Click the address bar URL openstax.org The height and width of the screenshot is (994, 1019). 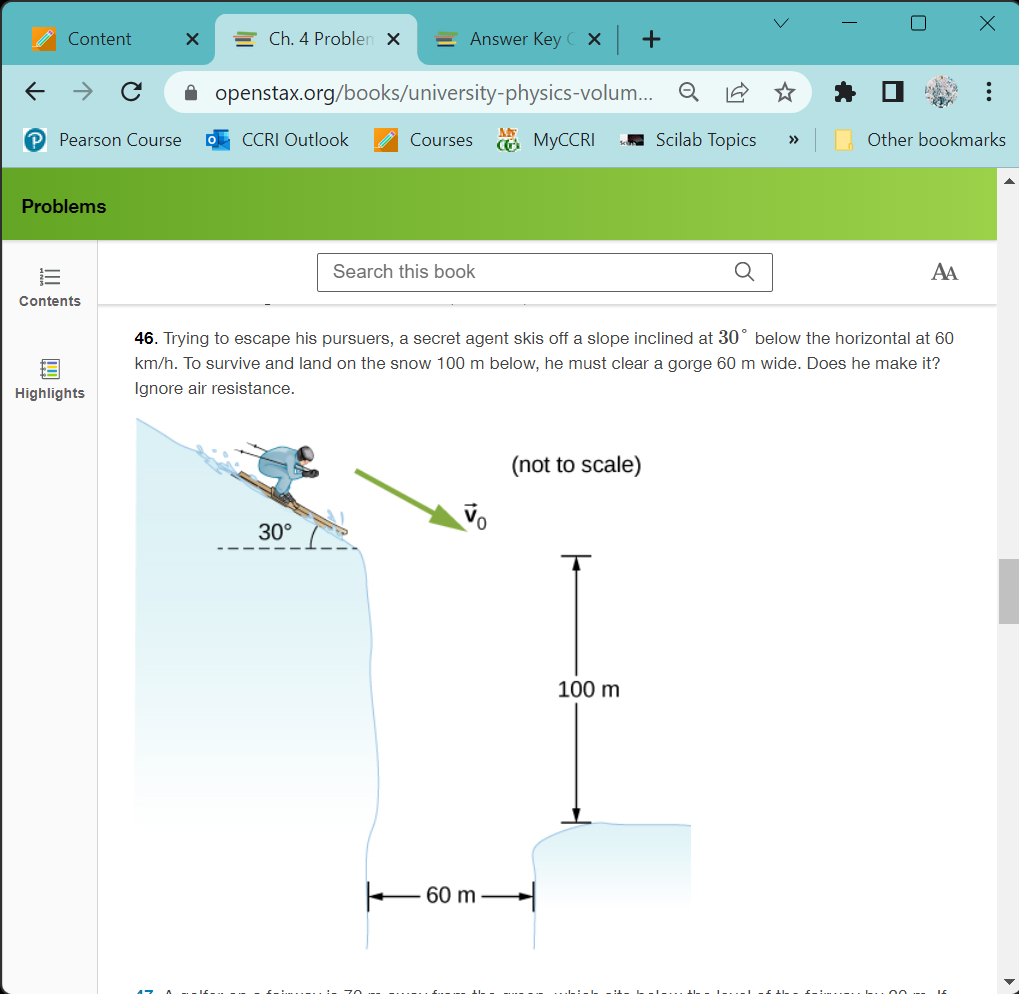tap(433, 93)
